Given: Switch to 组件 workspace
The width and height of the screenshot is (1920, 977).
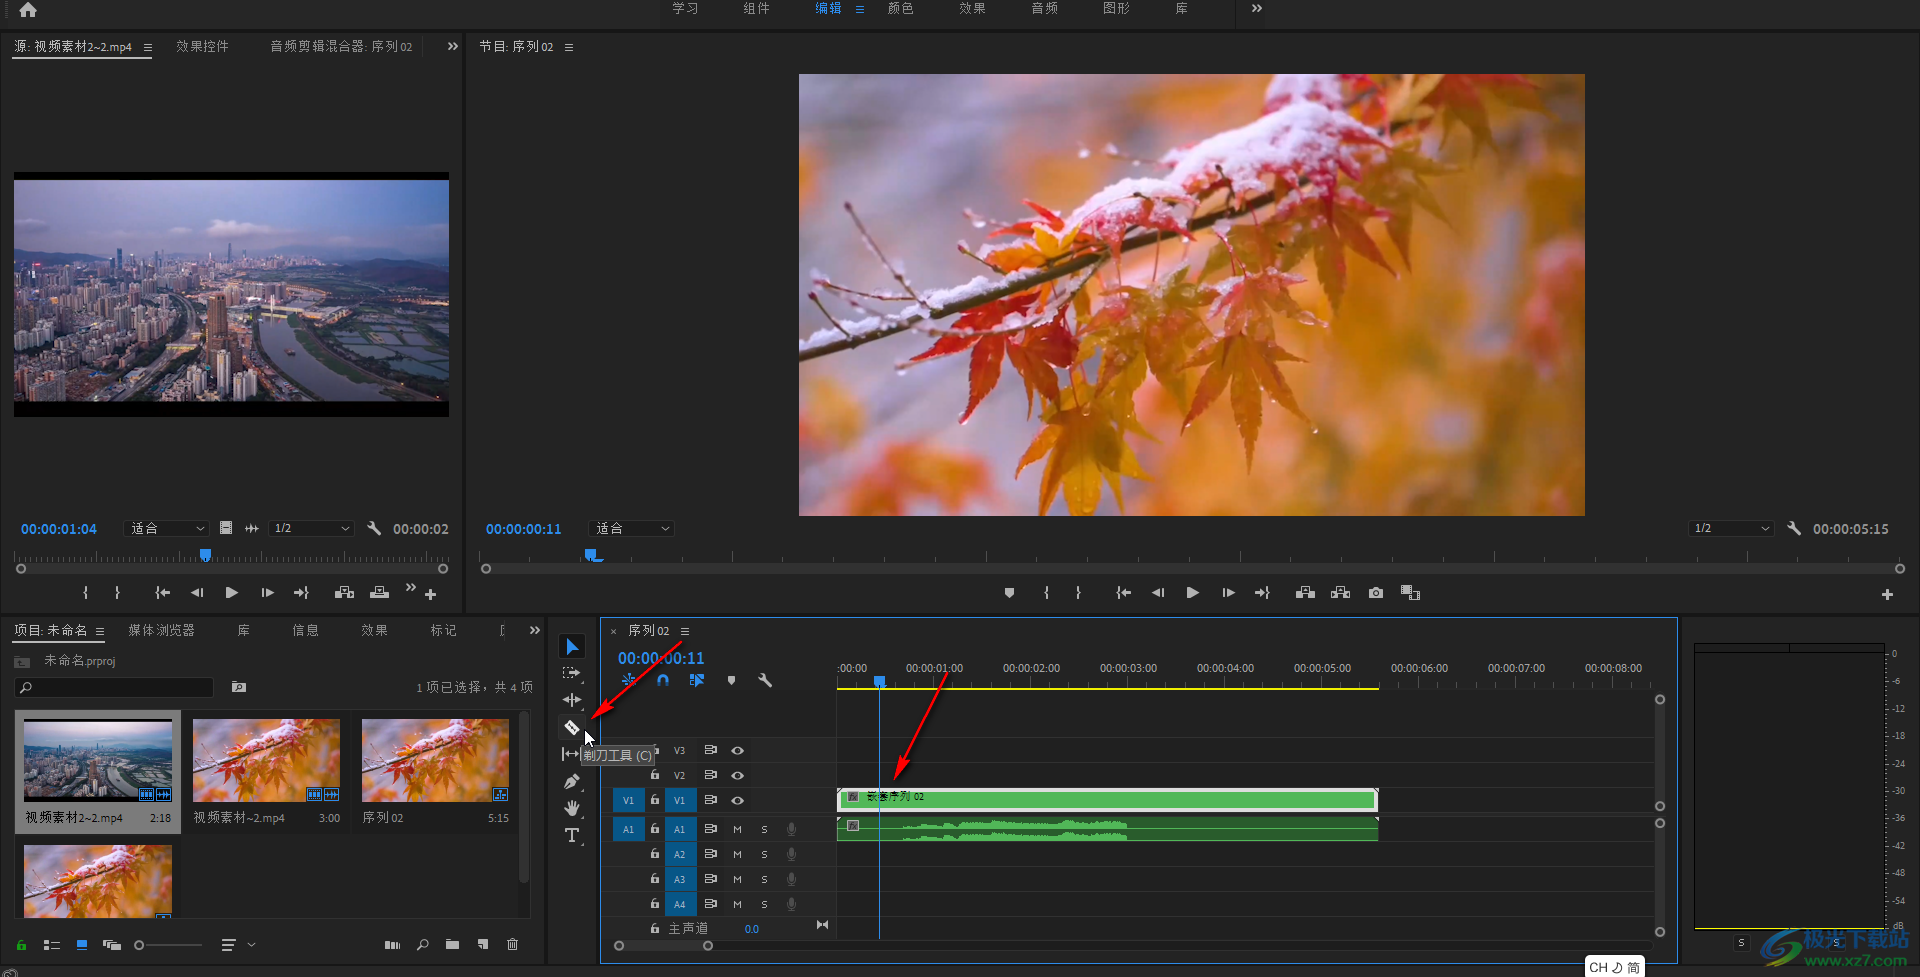Looking at the screenshot, I should click(x=757, y=9).
